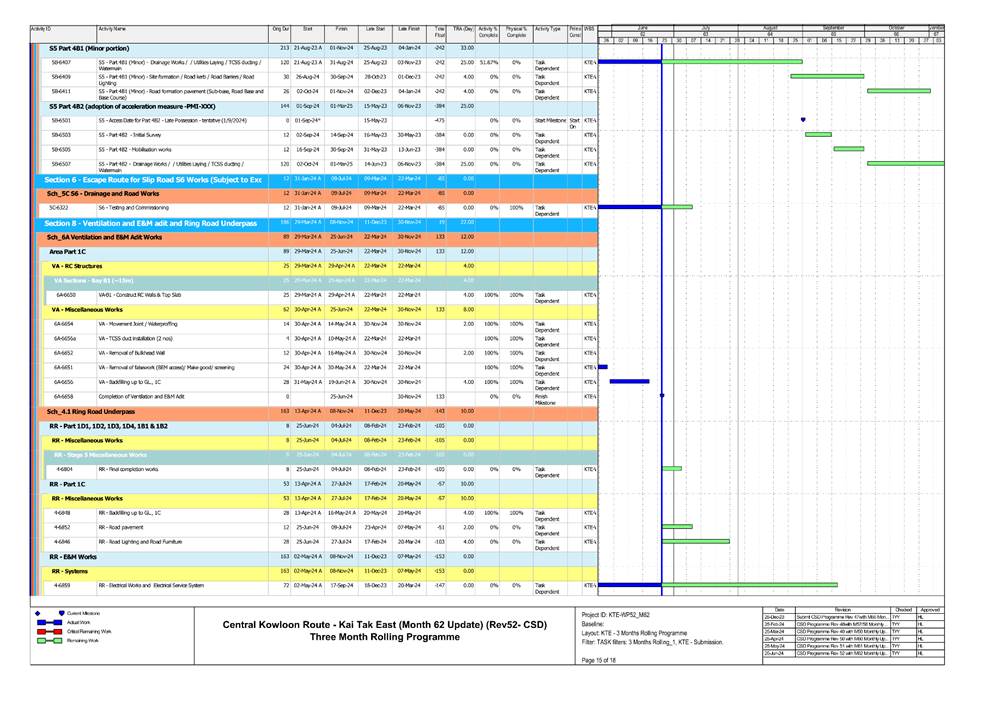Click the Critical Remaining Work legend icon
The width and height of the screenshot is (1001, 708).
(x=48, y=631)
